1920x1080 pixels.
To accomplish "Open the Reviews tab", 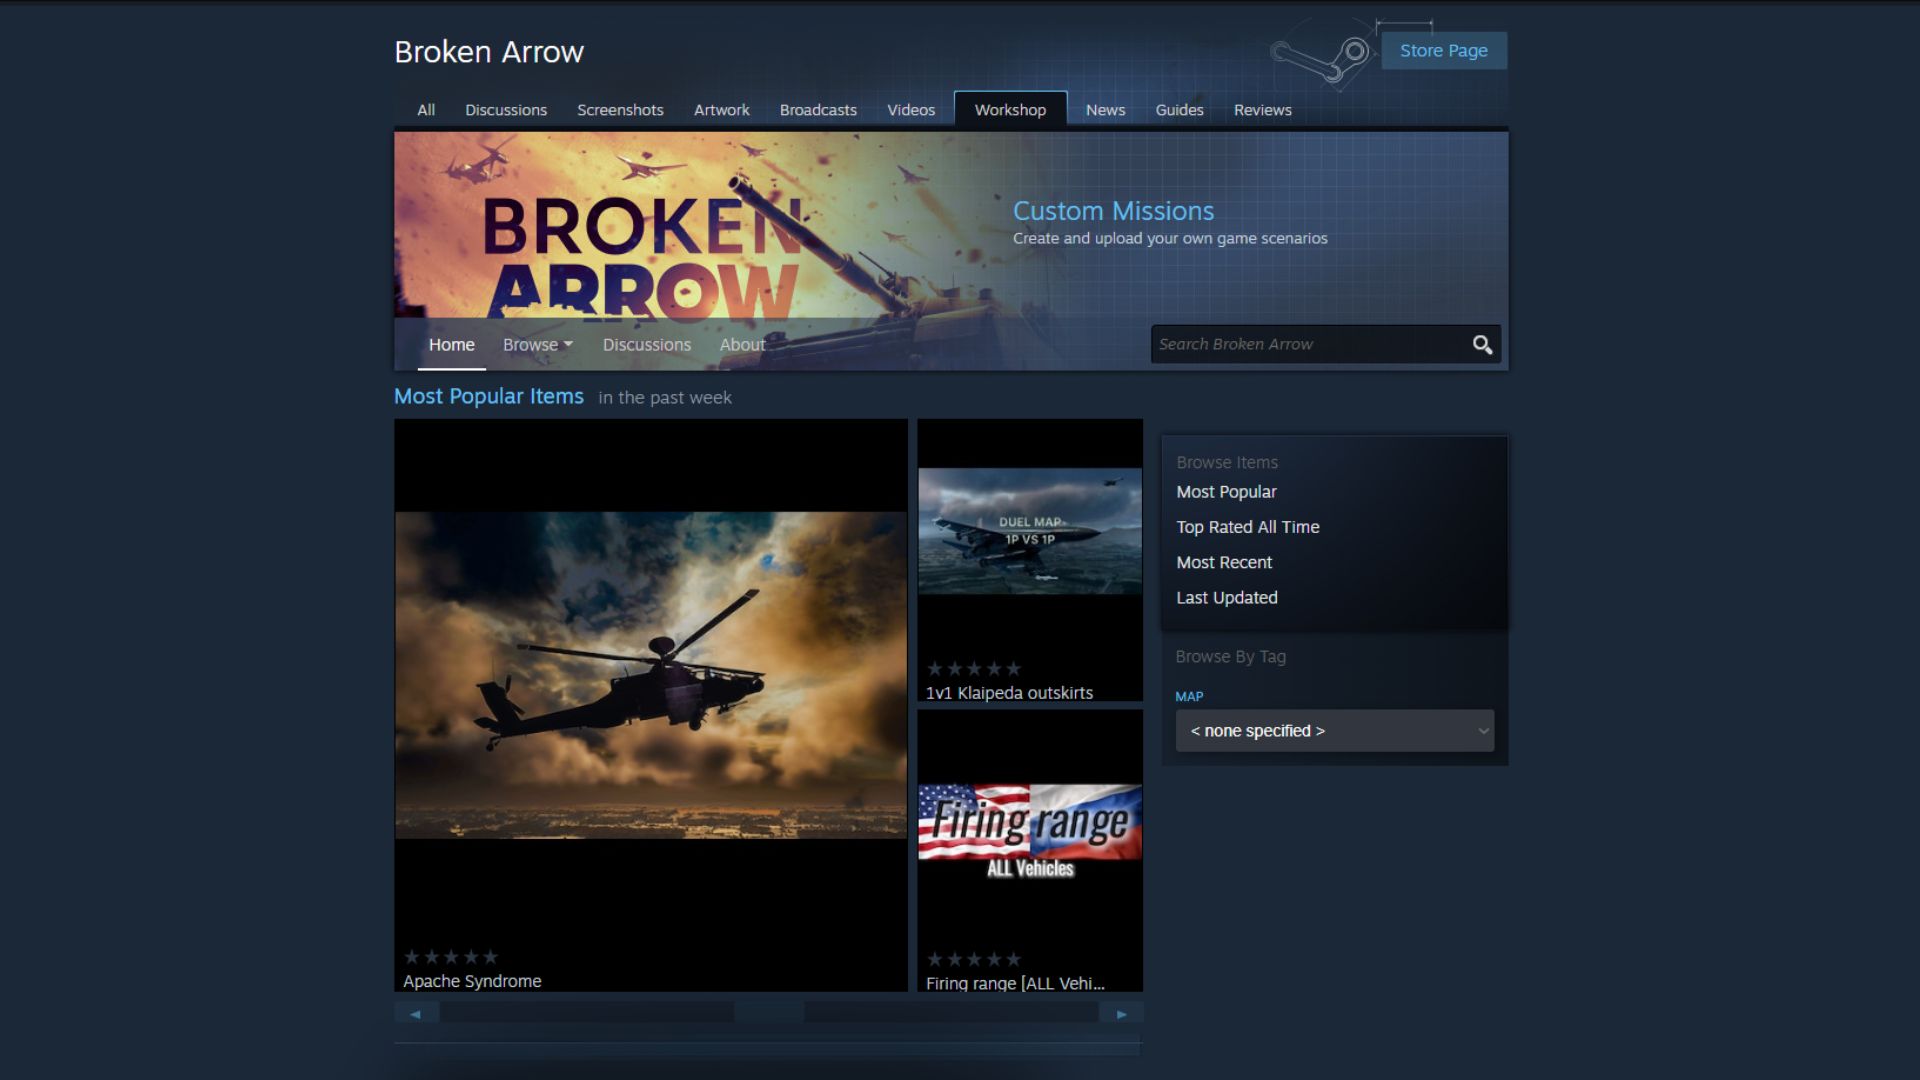I will [1262, 110].
